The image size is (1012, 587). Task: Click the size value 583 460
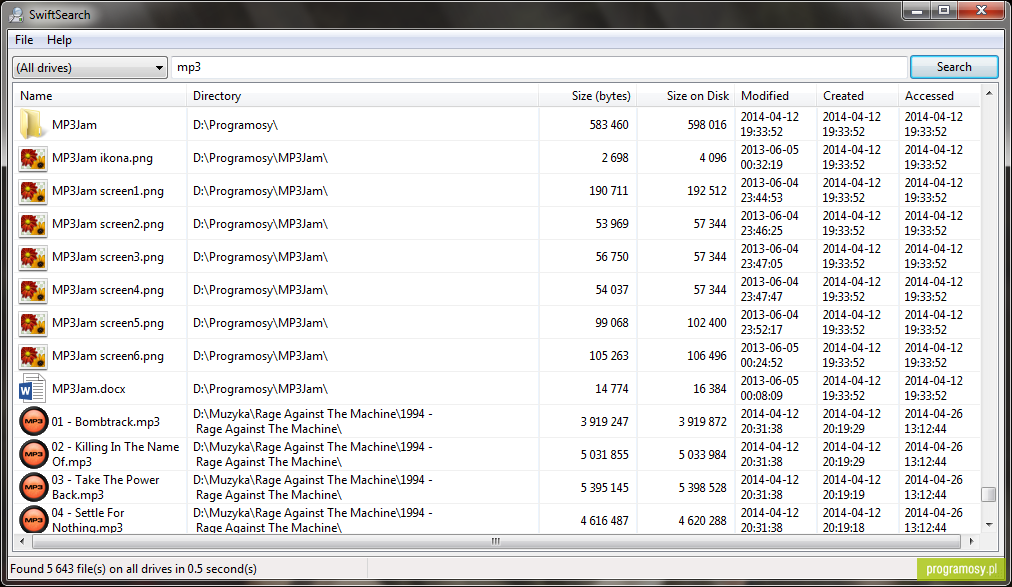[x=609, y=124]
